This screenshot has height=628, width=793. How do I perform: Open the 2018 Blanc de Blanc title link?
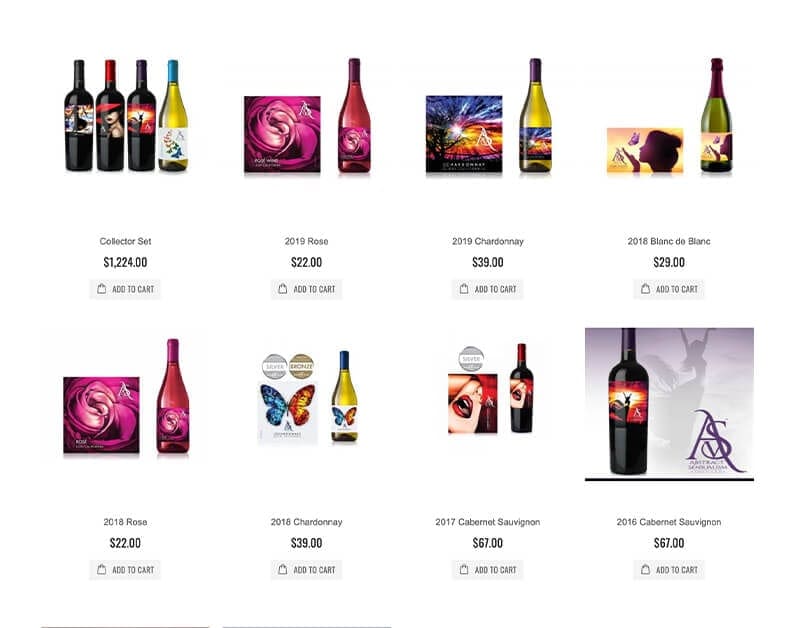click(669, 241)
